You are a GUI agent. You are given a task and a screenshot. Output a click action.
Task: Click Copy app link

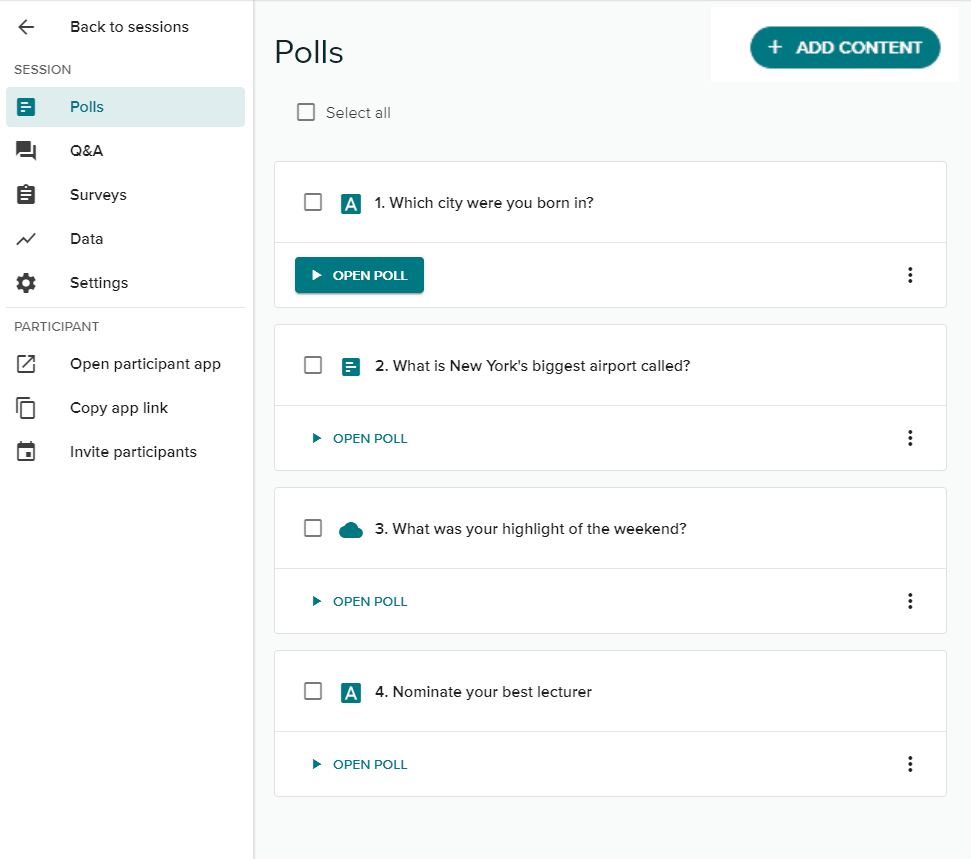pyautogui.click(x=125, y=408)
